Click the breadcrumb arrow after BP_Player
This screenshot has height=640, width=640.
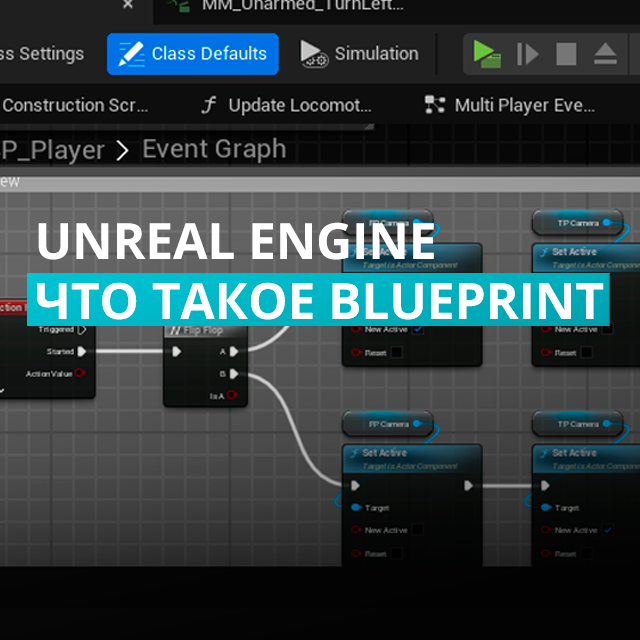point(122,151)
